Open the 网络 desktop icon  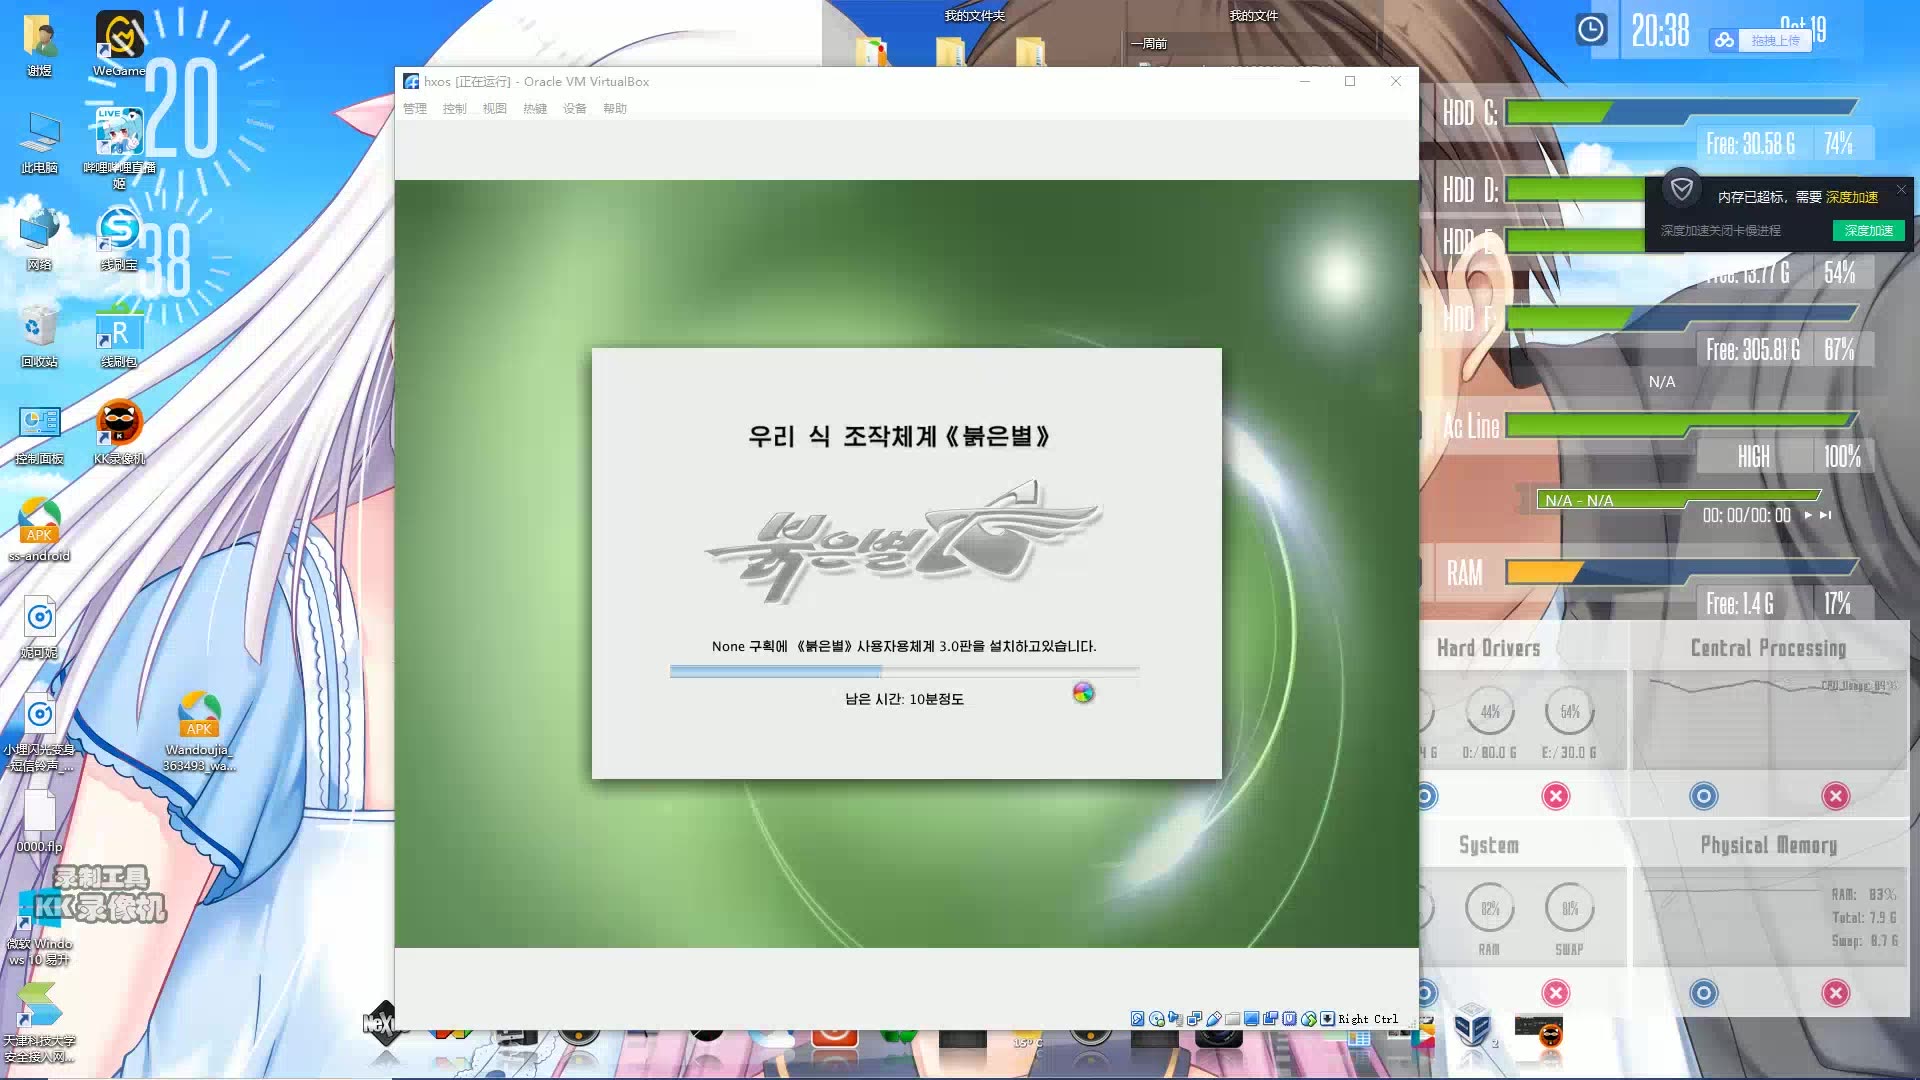tap(39, 240)
